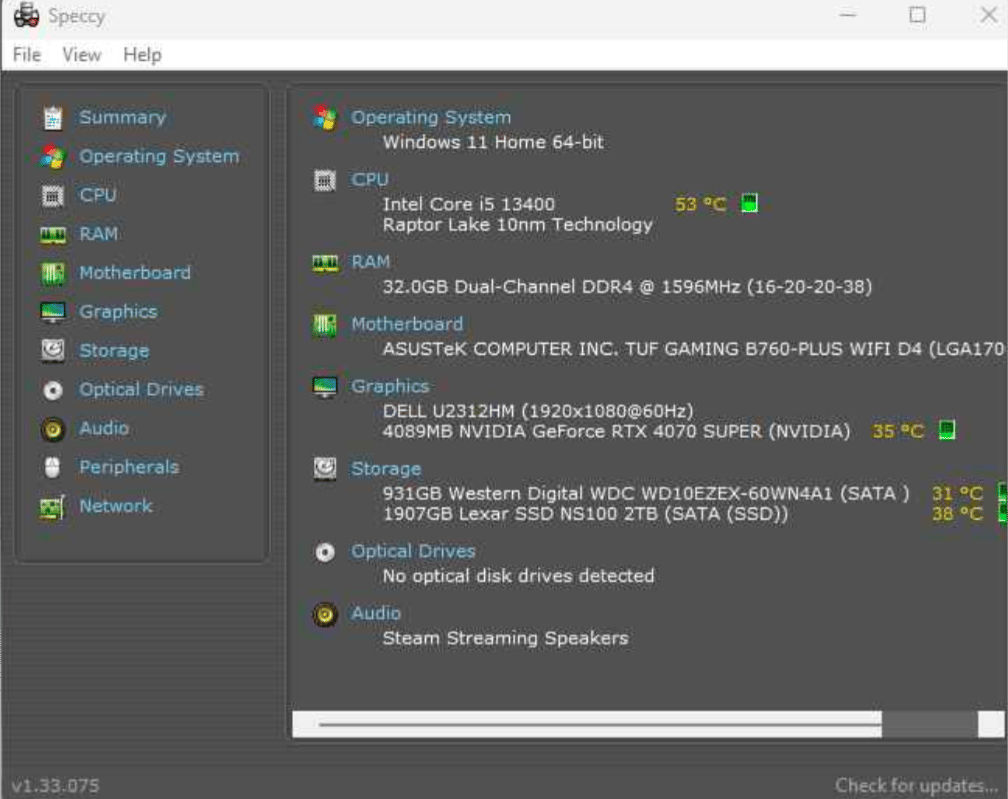The image size is (1008, 799).
Task: Show Storage details from sidebar
Action: 114,351
